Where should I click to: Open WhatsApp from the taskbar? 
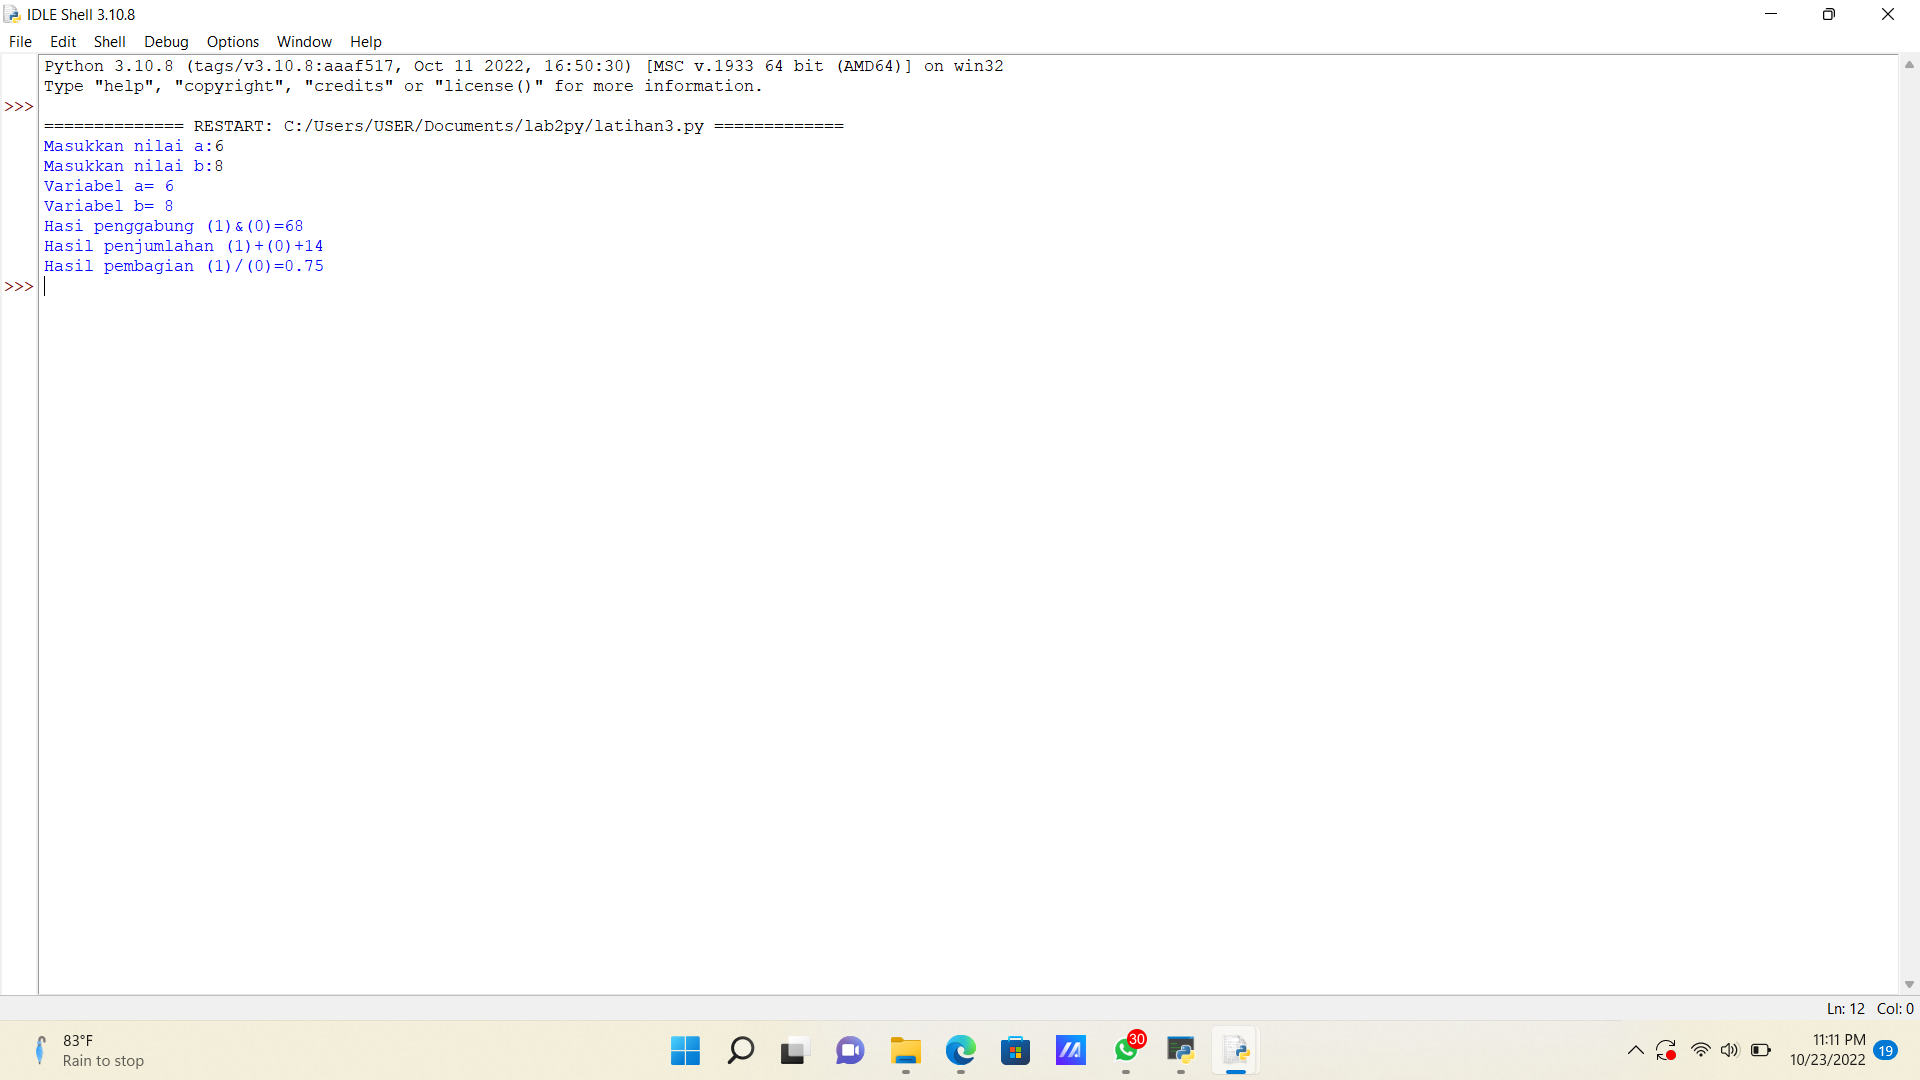click(1124, 1052)
